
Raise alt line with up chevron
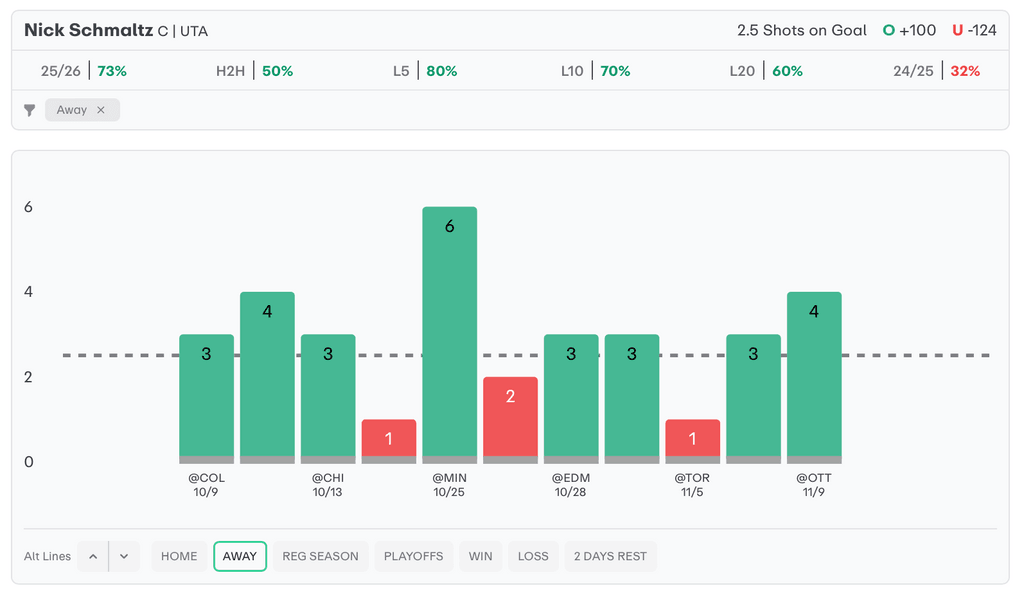click(93, 557)
